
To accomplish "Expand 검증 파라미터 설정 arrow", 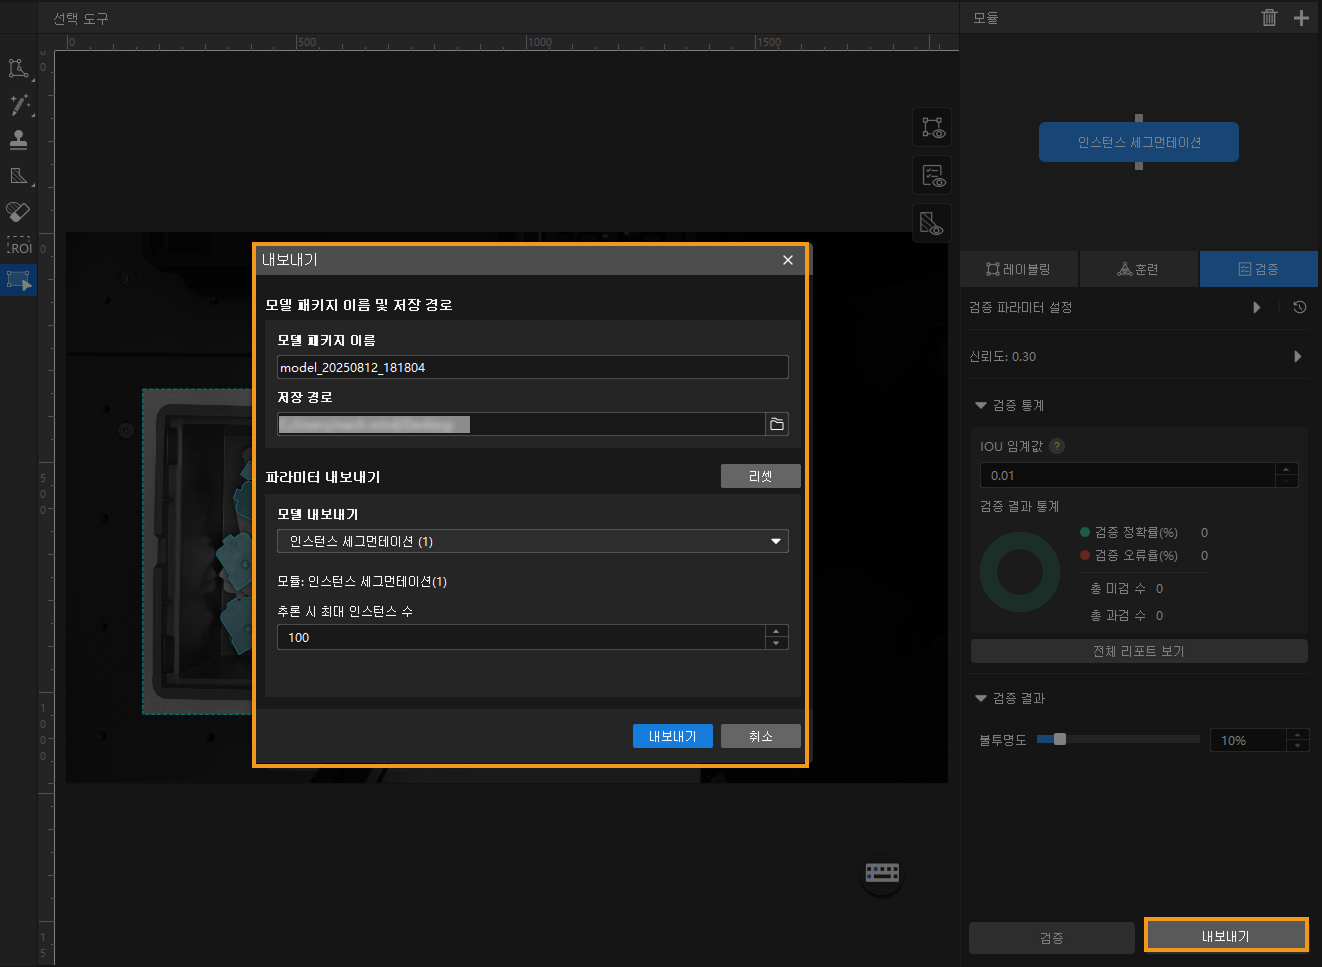I will pyautogui.click(x=1257, y=307).
